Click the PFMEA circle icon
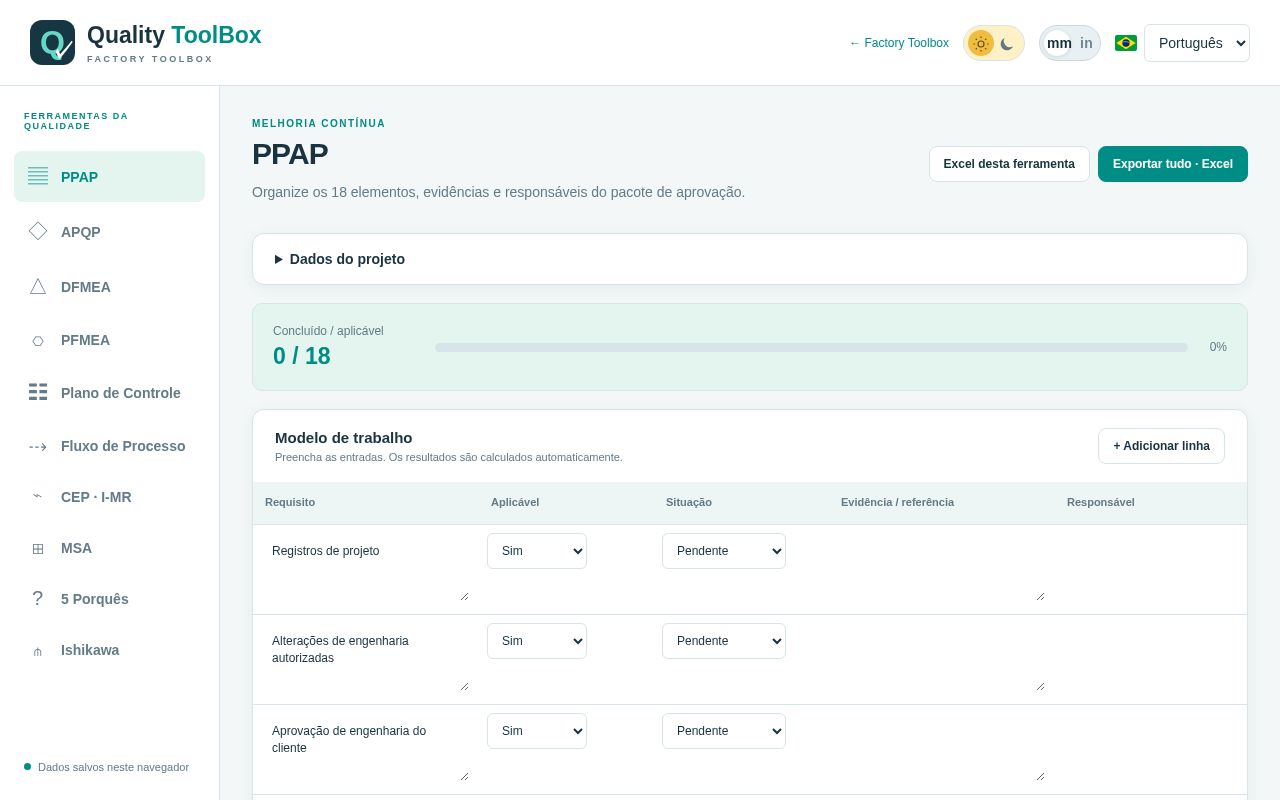This screenshot has height=800, width=1280. point(38,340)
